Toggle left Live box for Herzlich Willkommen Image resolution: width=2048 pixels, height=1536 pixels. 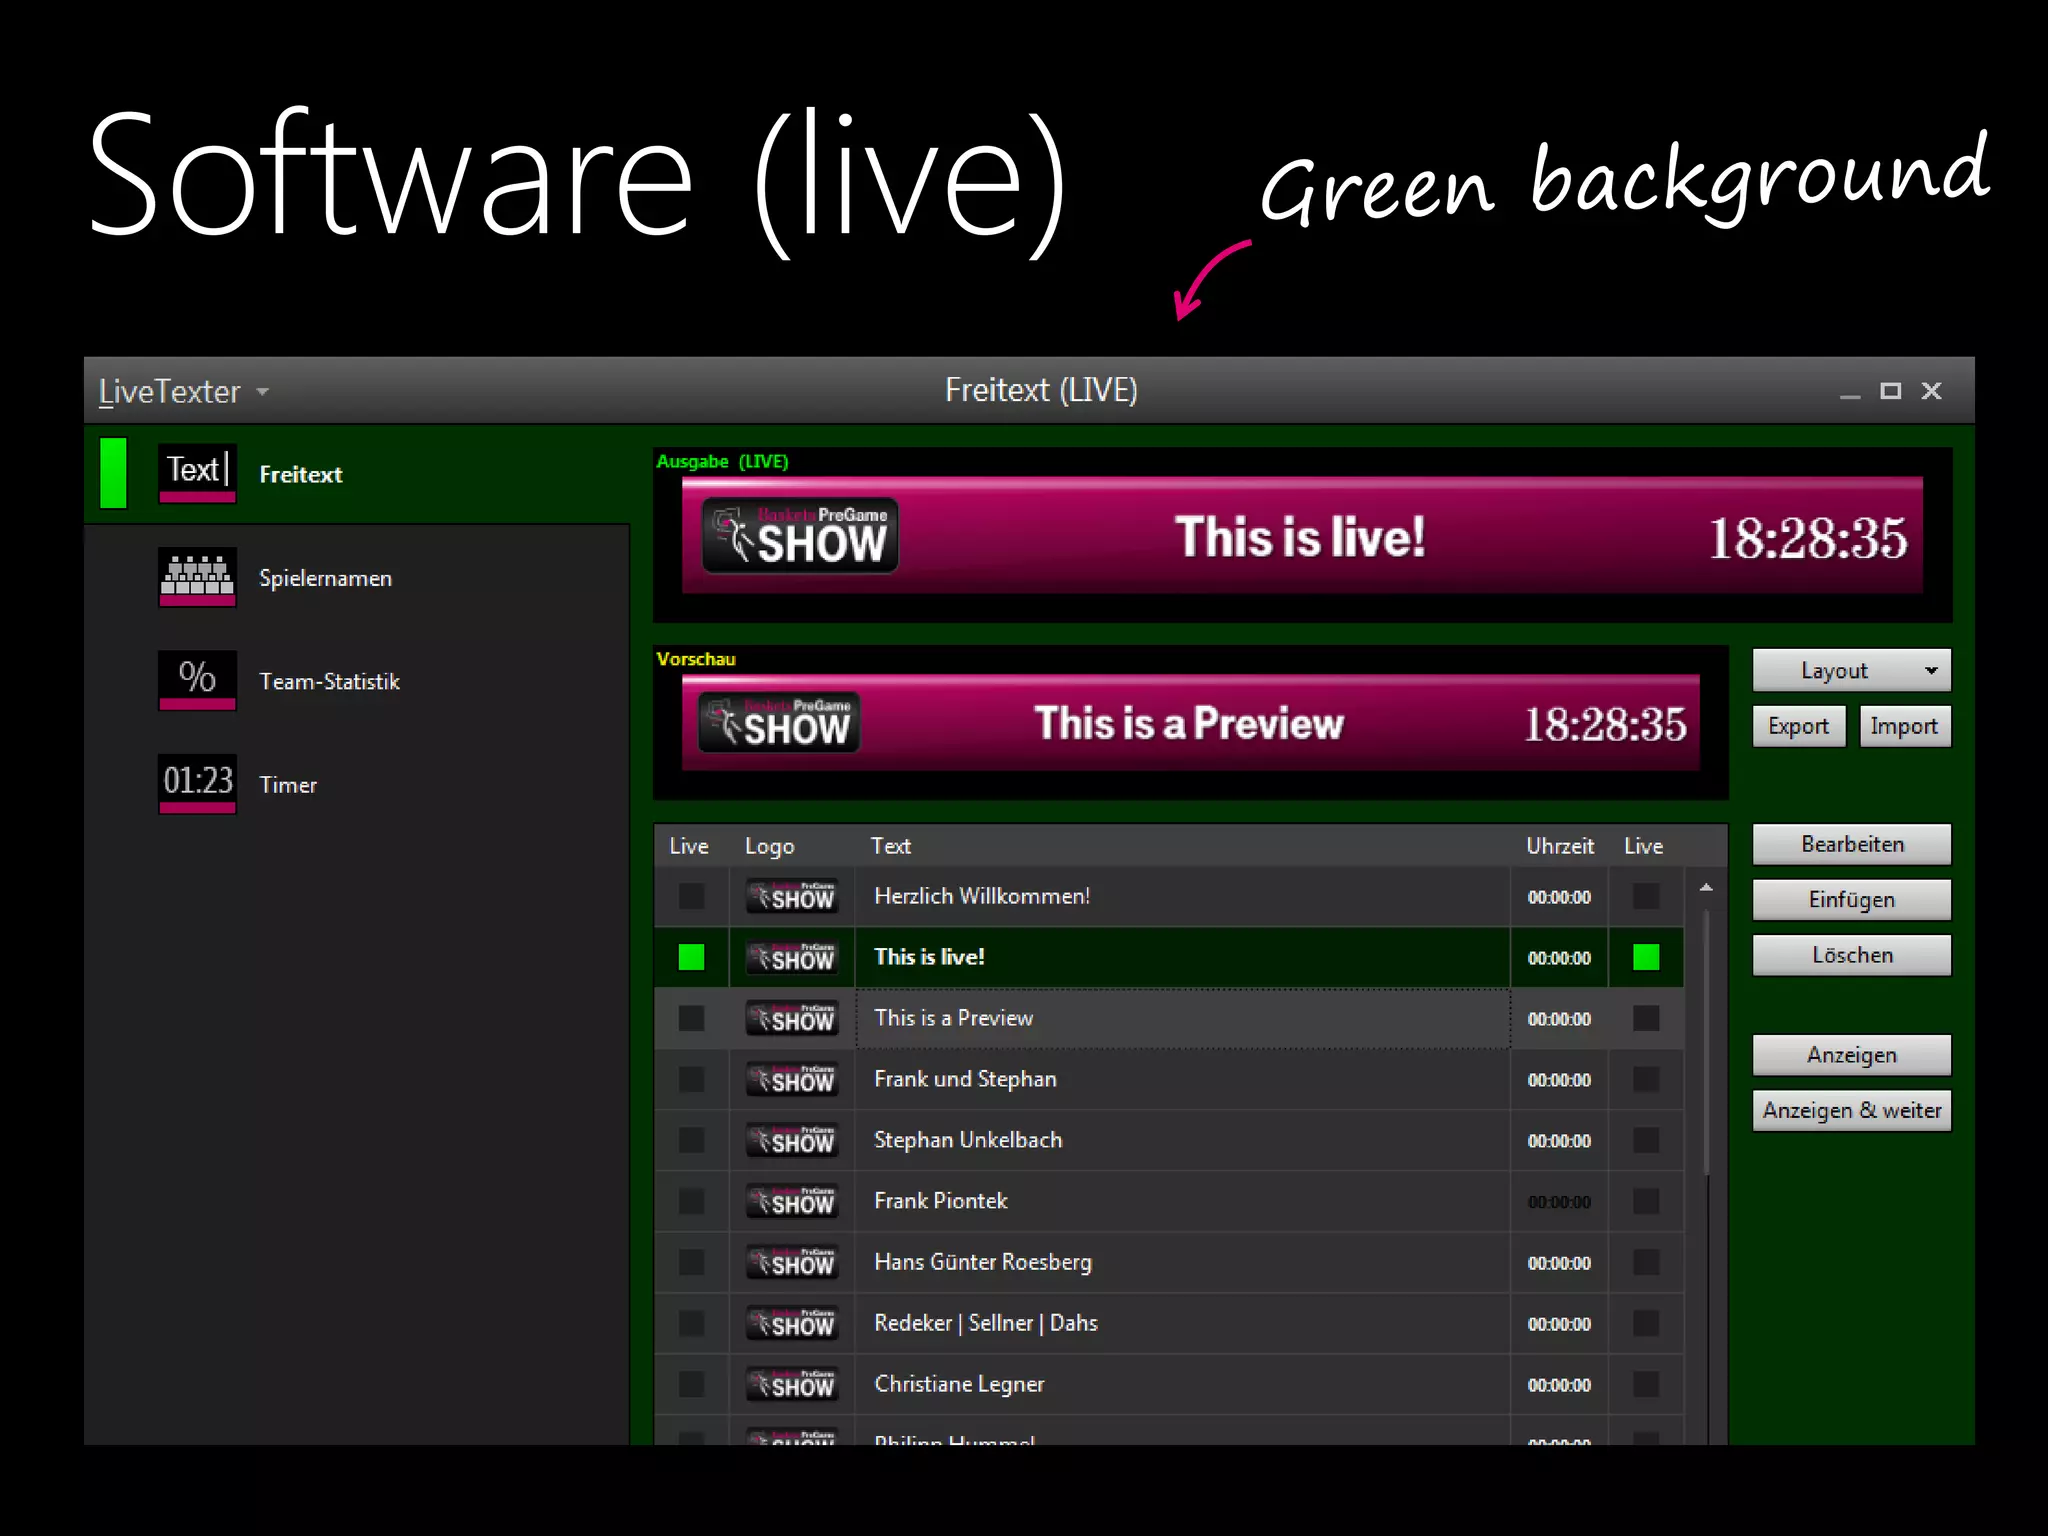691,896
